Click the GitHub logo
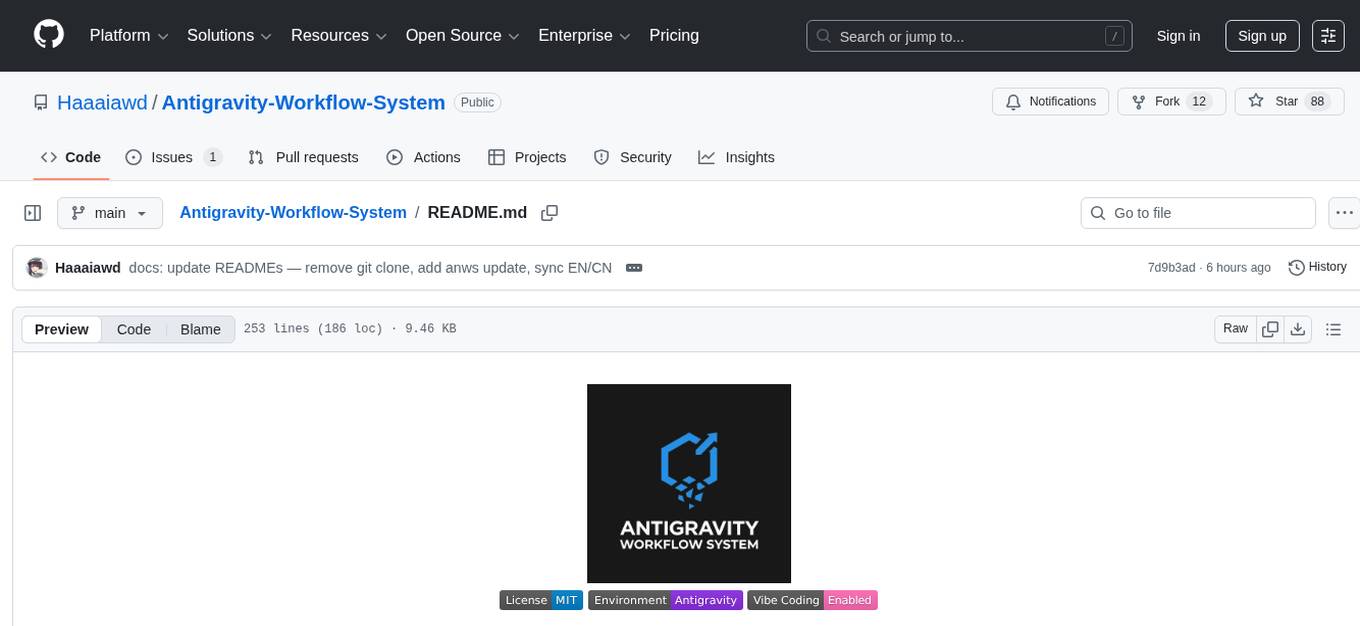 click(48, 33)
